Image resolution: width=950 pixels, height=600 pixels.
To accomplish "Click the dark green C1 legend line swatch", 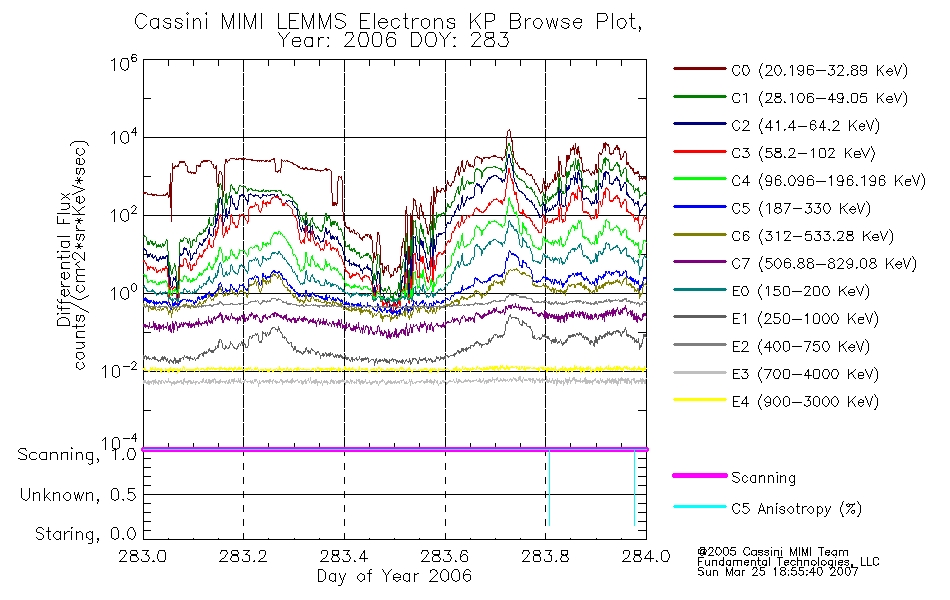I will click(700, 96).
